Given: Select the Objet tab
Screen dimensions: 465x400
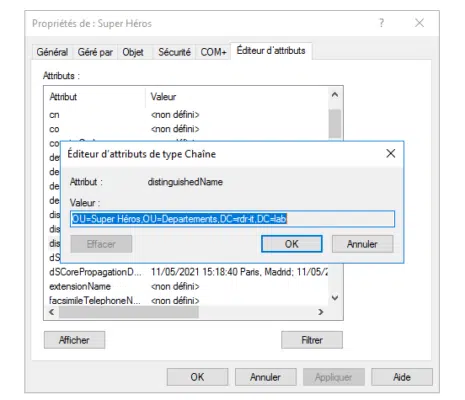Looking at the screenshot, I should 133,52.
